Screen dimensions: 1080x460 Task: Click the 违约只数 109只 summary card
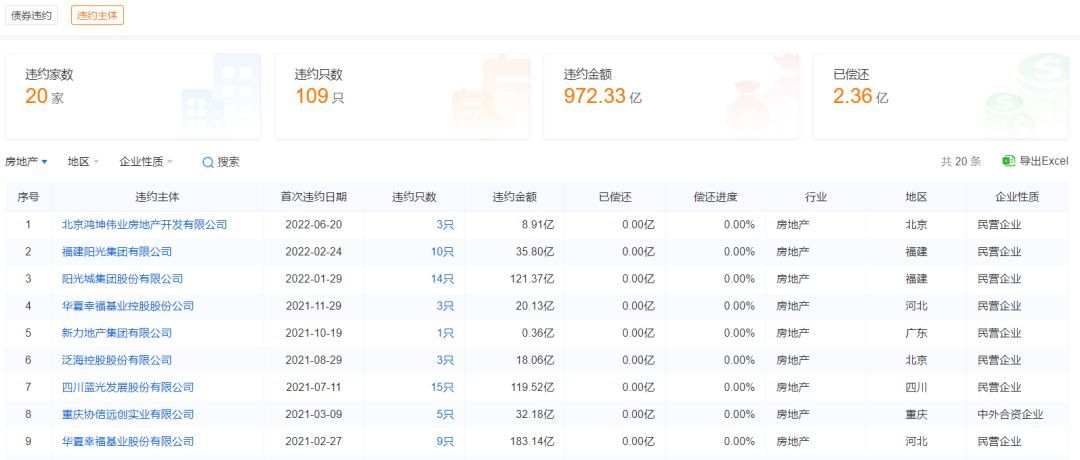pos(402,96)
